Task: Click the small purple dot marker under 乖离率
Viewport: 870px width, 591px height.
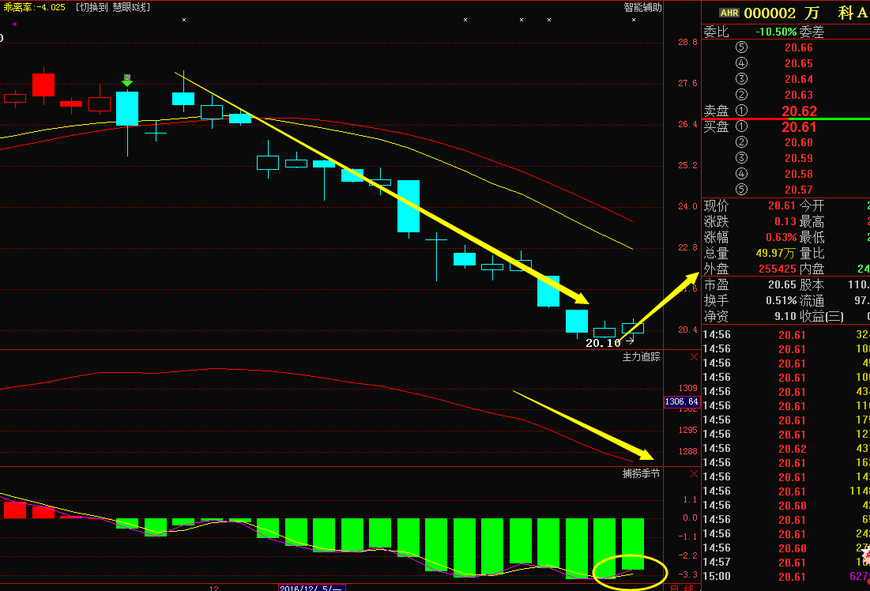Action: point(14,24)
